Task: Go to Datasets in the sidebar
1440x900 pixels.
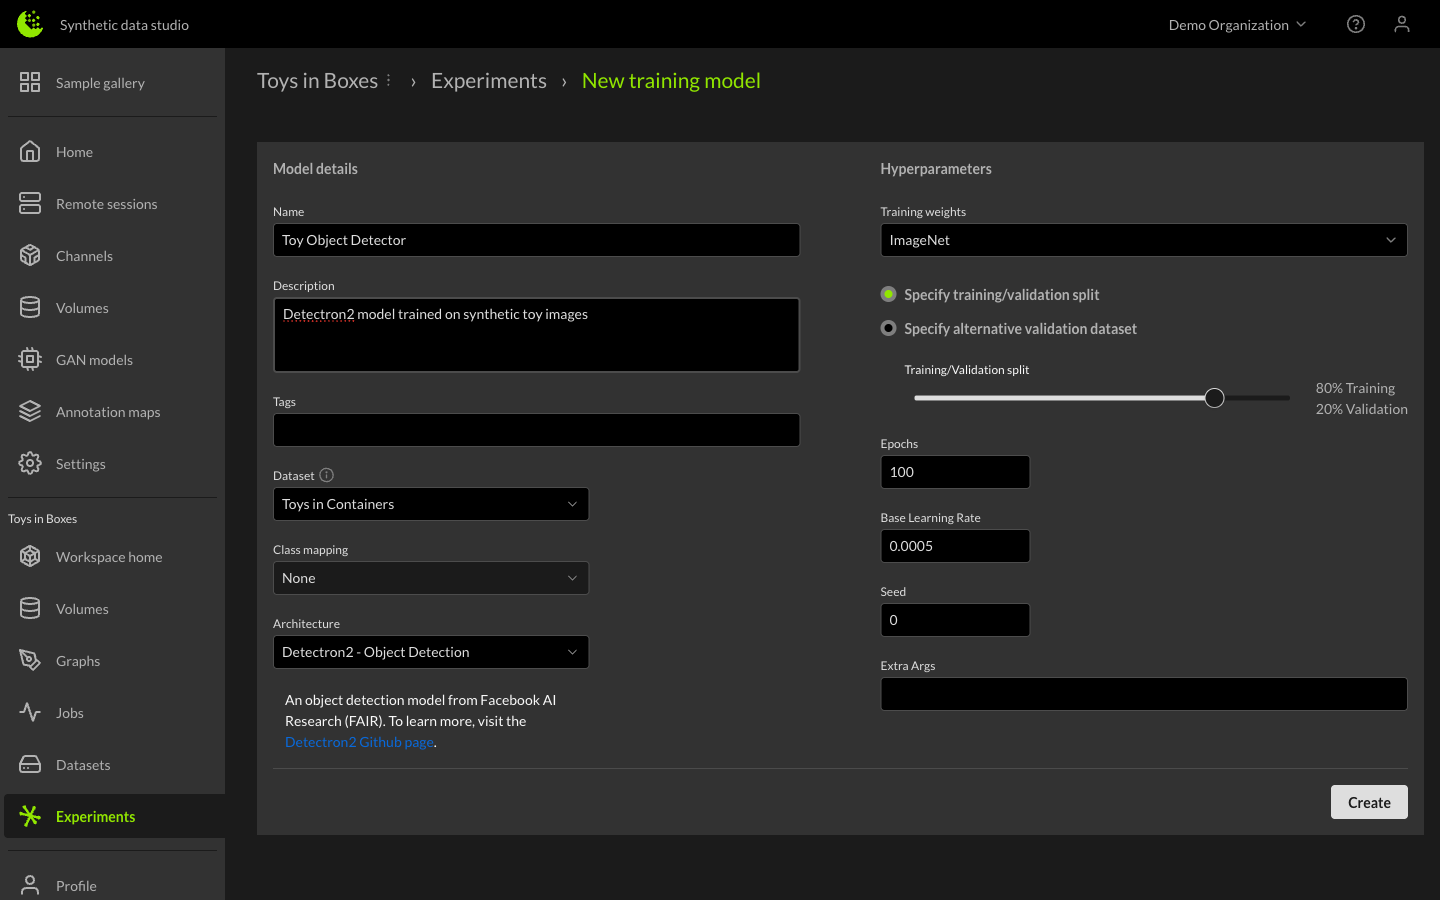Action: (x=83, y=765)
